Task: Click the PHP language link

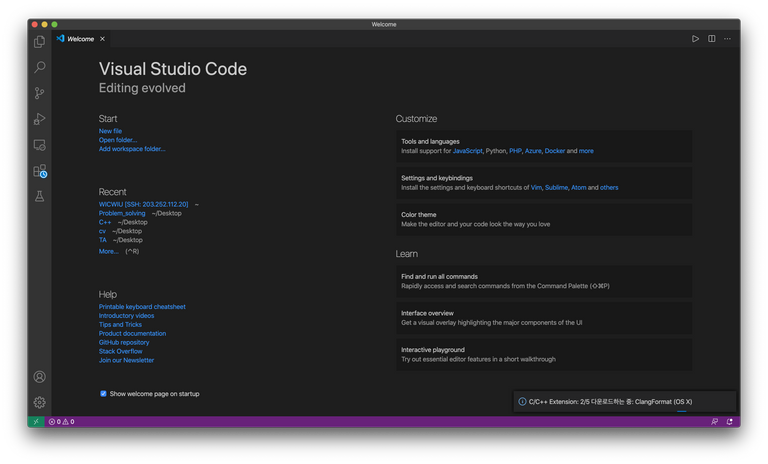Action: 515,151
